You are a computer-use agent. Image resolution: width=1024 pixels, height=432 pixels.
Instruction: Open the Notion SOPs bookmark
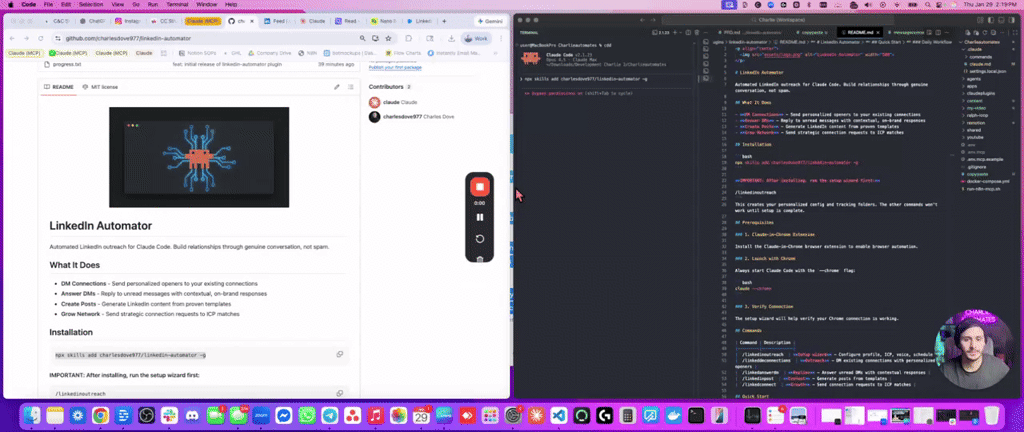coord(198,53)
